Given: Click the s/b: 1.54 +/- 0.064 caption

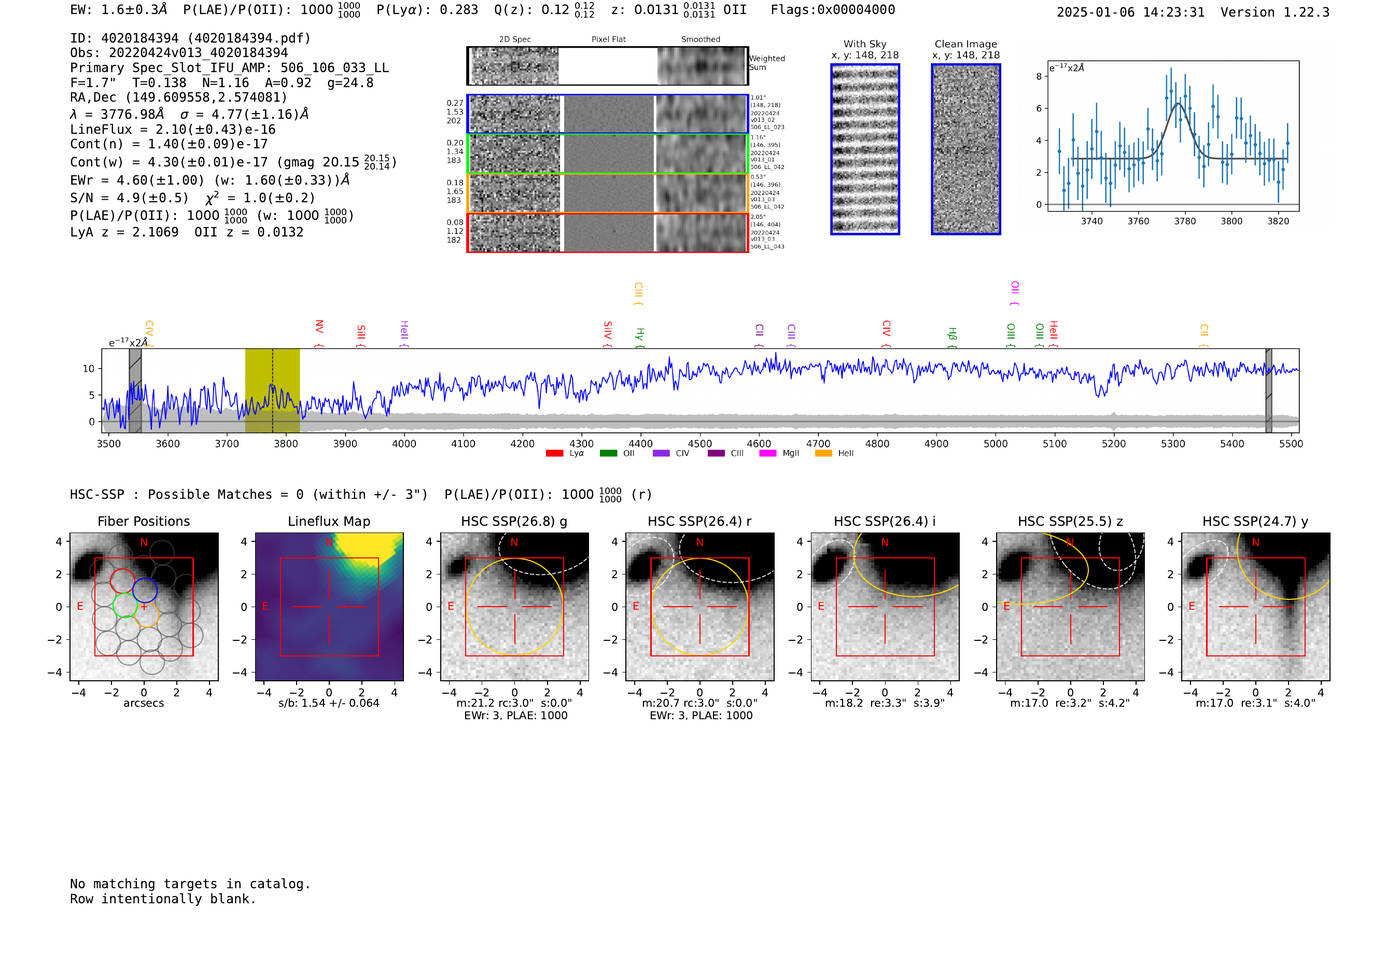Looking at the screenshot, I should (x=329, y=703).
